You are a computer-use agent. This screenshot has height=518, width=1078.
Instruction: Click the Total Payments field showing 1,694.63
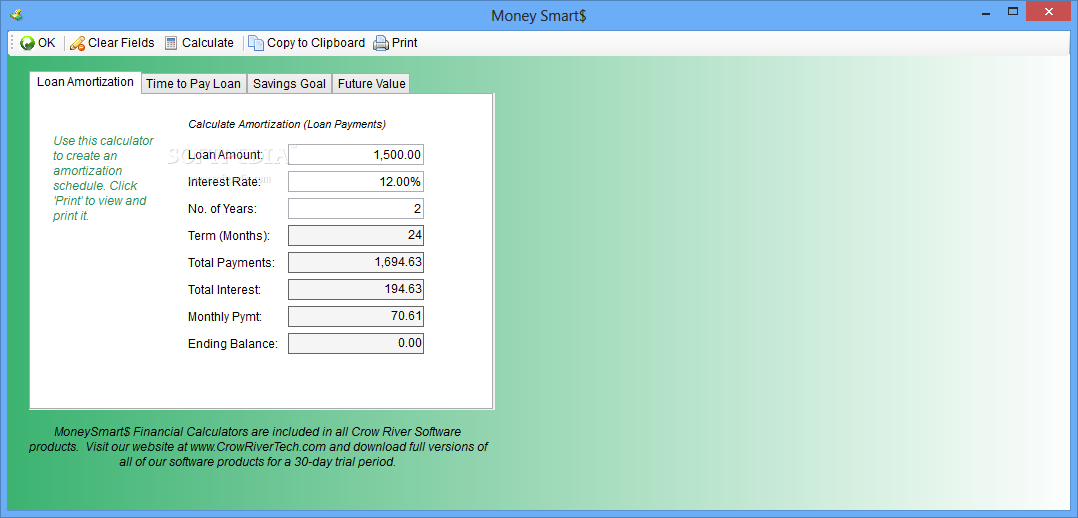355,262
